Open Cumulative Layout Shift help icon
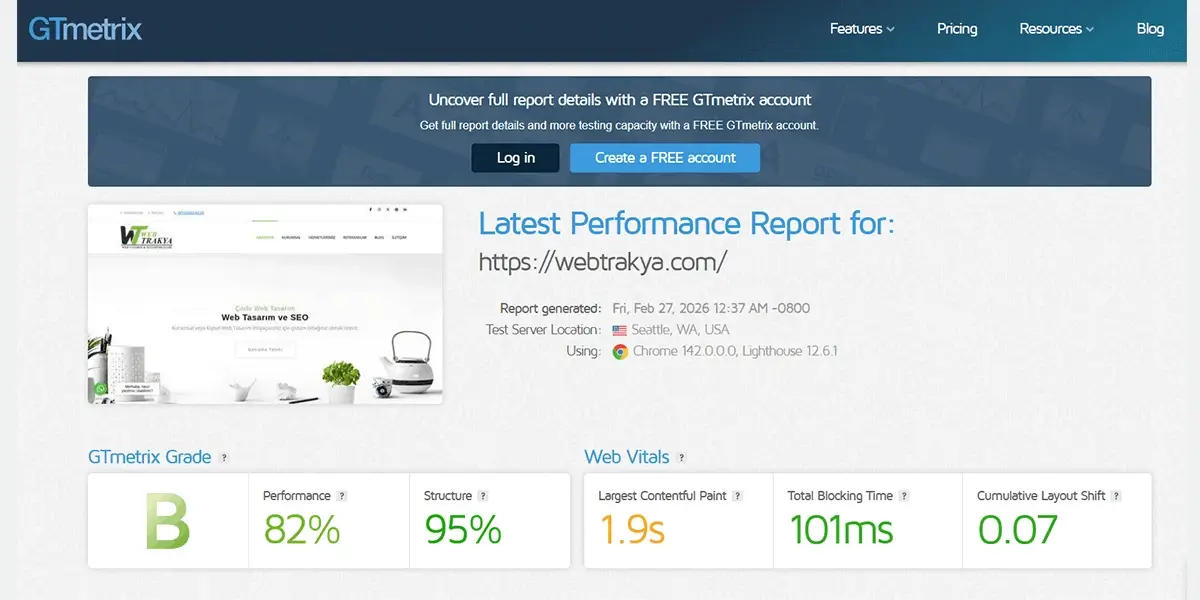The width and height of the screenshot is (1200, 600). pos(1116,496)
